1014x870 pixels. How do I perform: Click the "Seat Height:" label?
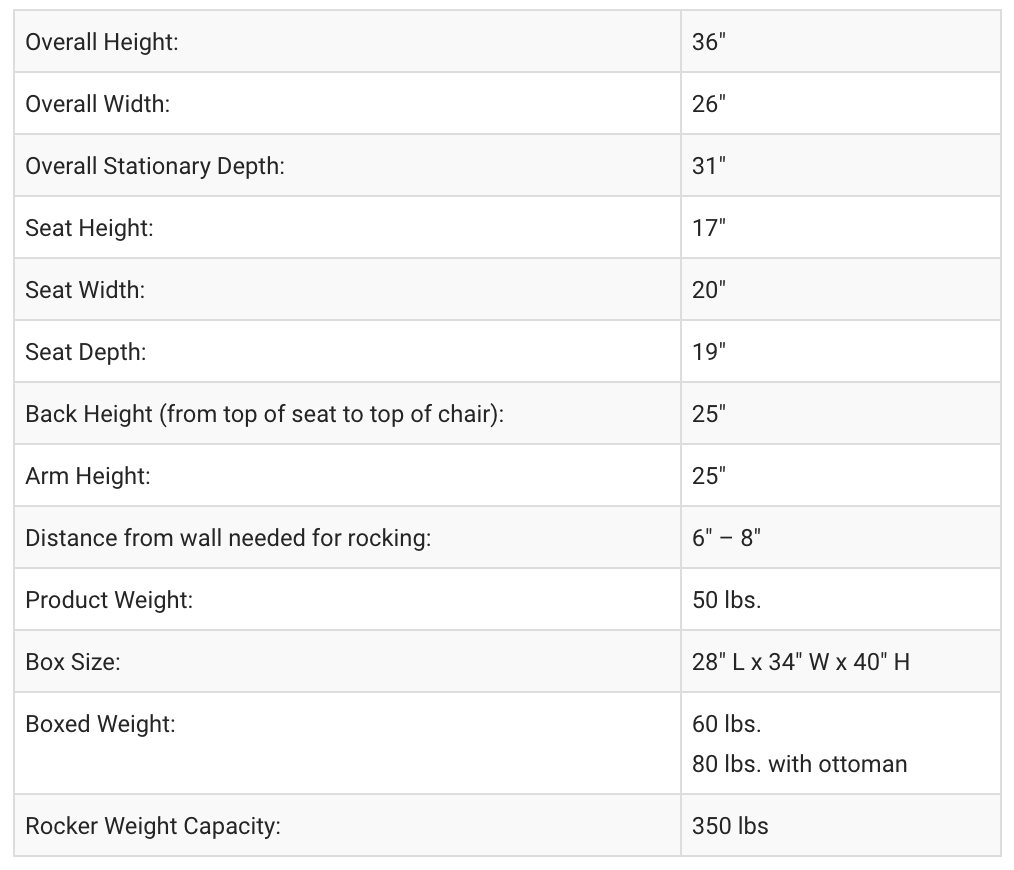[x=89, y=228]
